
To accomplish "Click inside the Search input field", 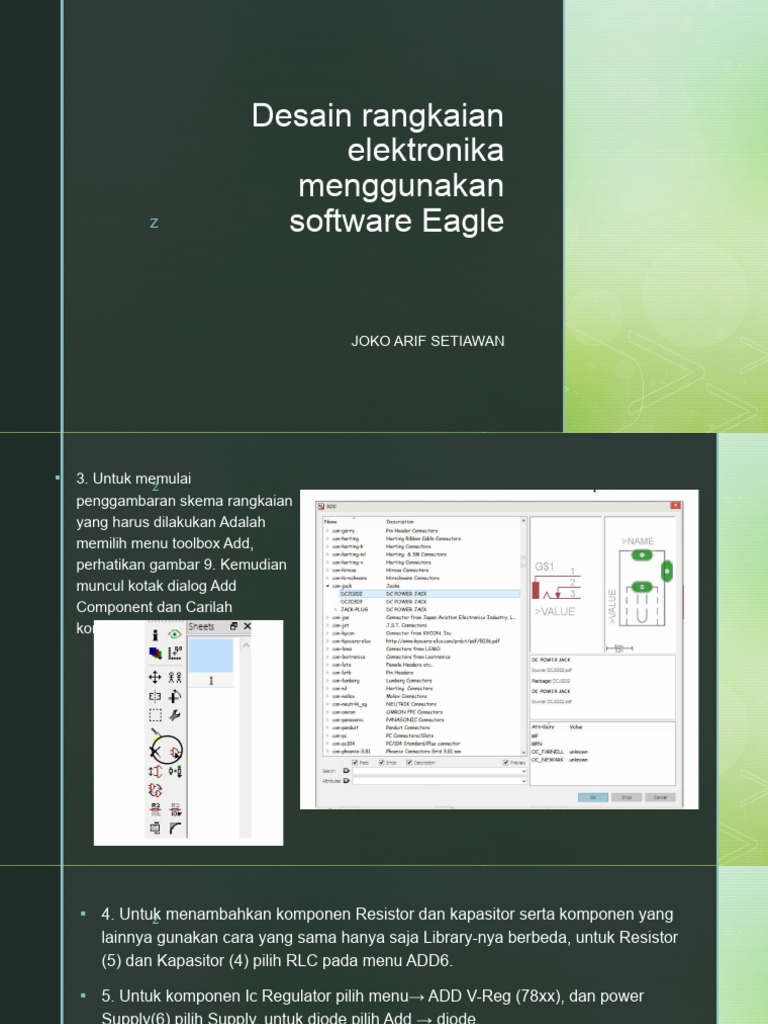I will click(439, 771).
